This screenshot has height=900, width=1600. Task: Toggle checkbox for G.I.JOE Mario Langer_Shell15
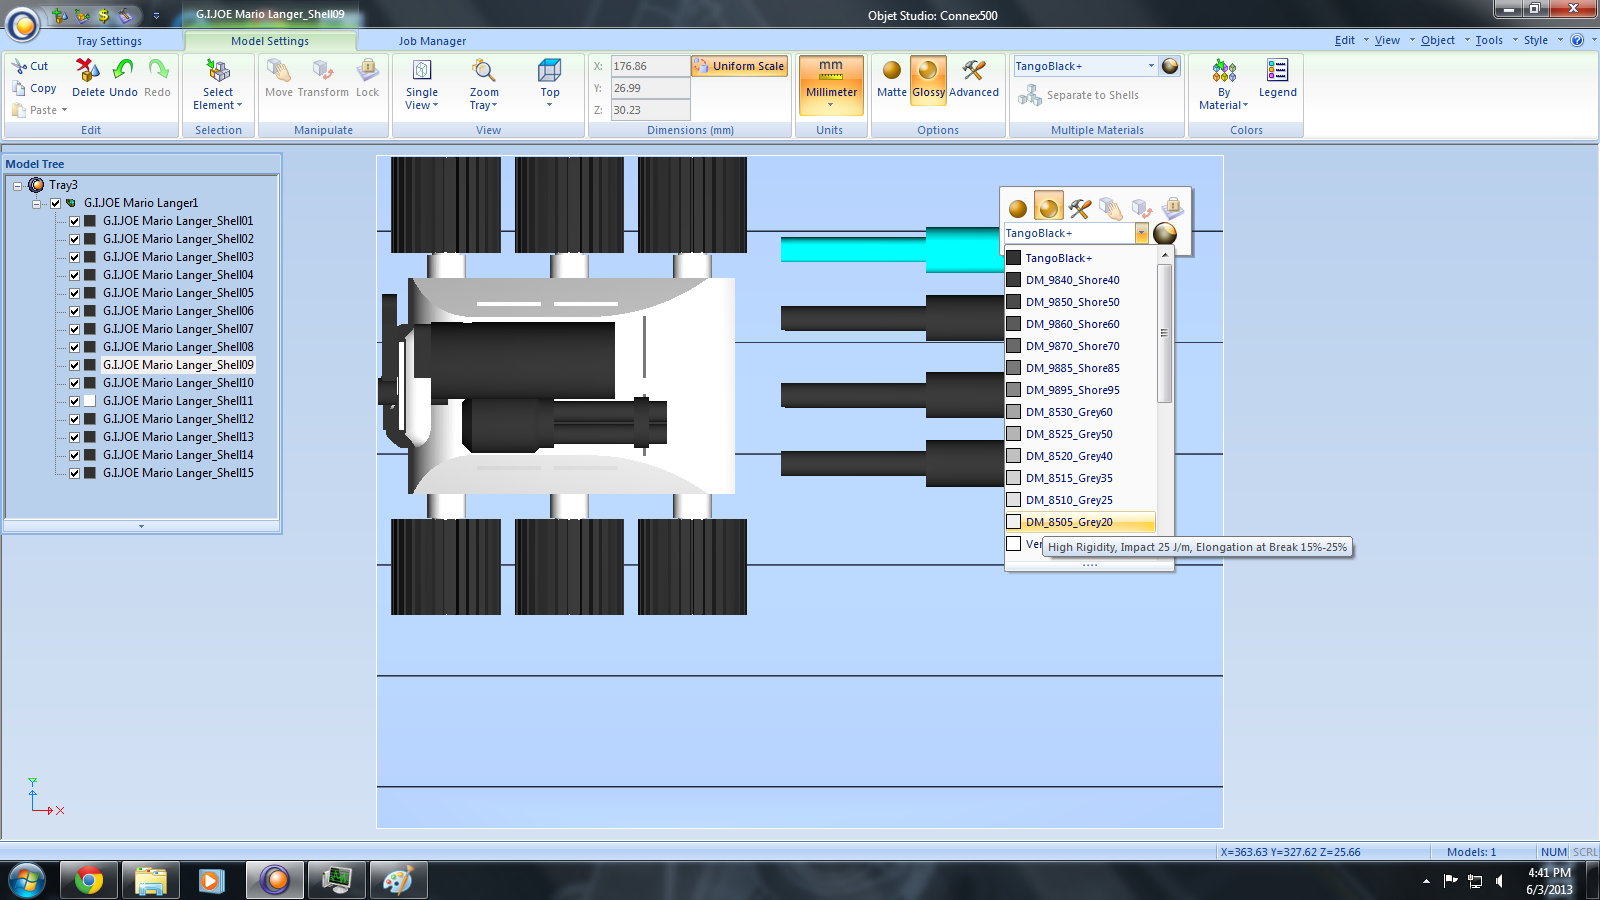tap(74, 473)
